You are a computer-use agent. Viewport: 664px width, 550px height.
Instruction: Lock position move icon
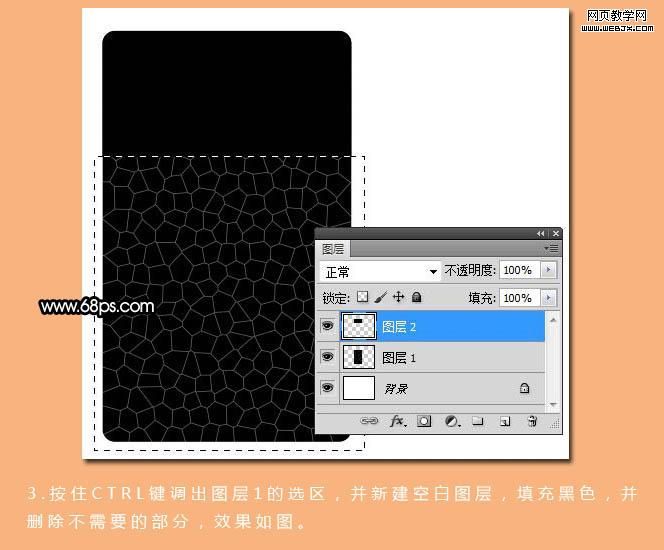pos(398,297)
